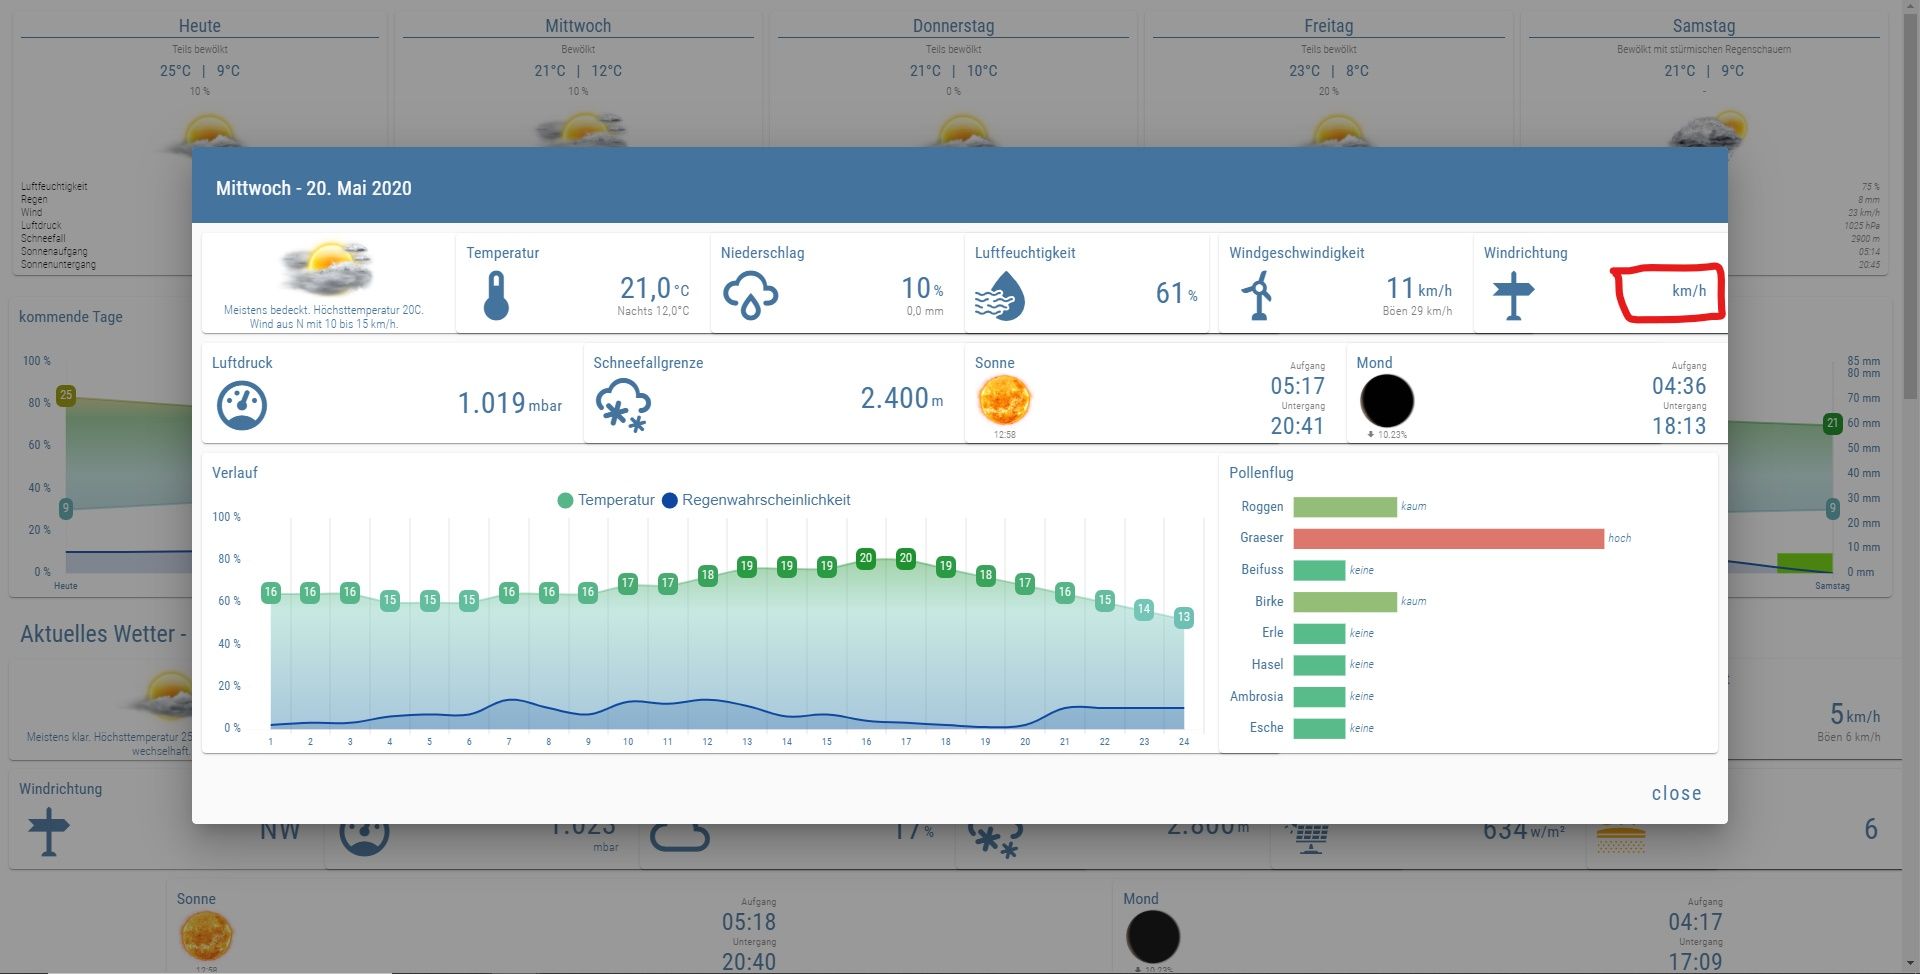This screenshot has height=974, width=1920.
Task: Click the Roggen pollen bar
Action: coord(1345,507)
